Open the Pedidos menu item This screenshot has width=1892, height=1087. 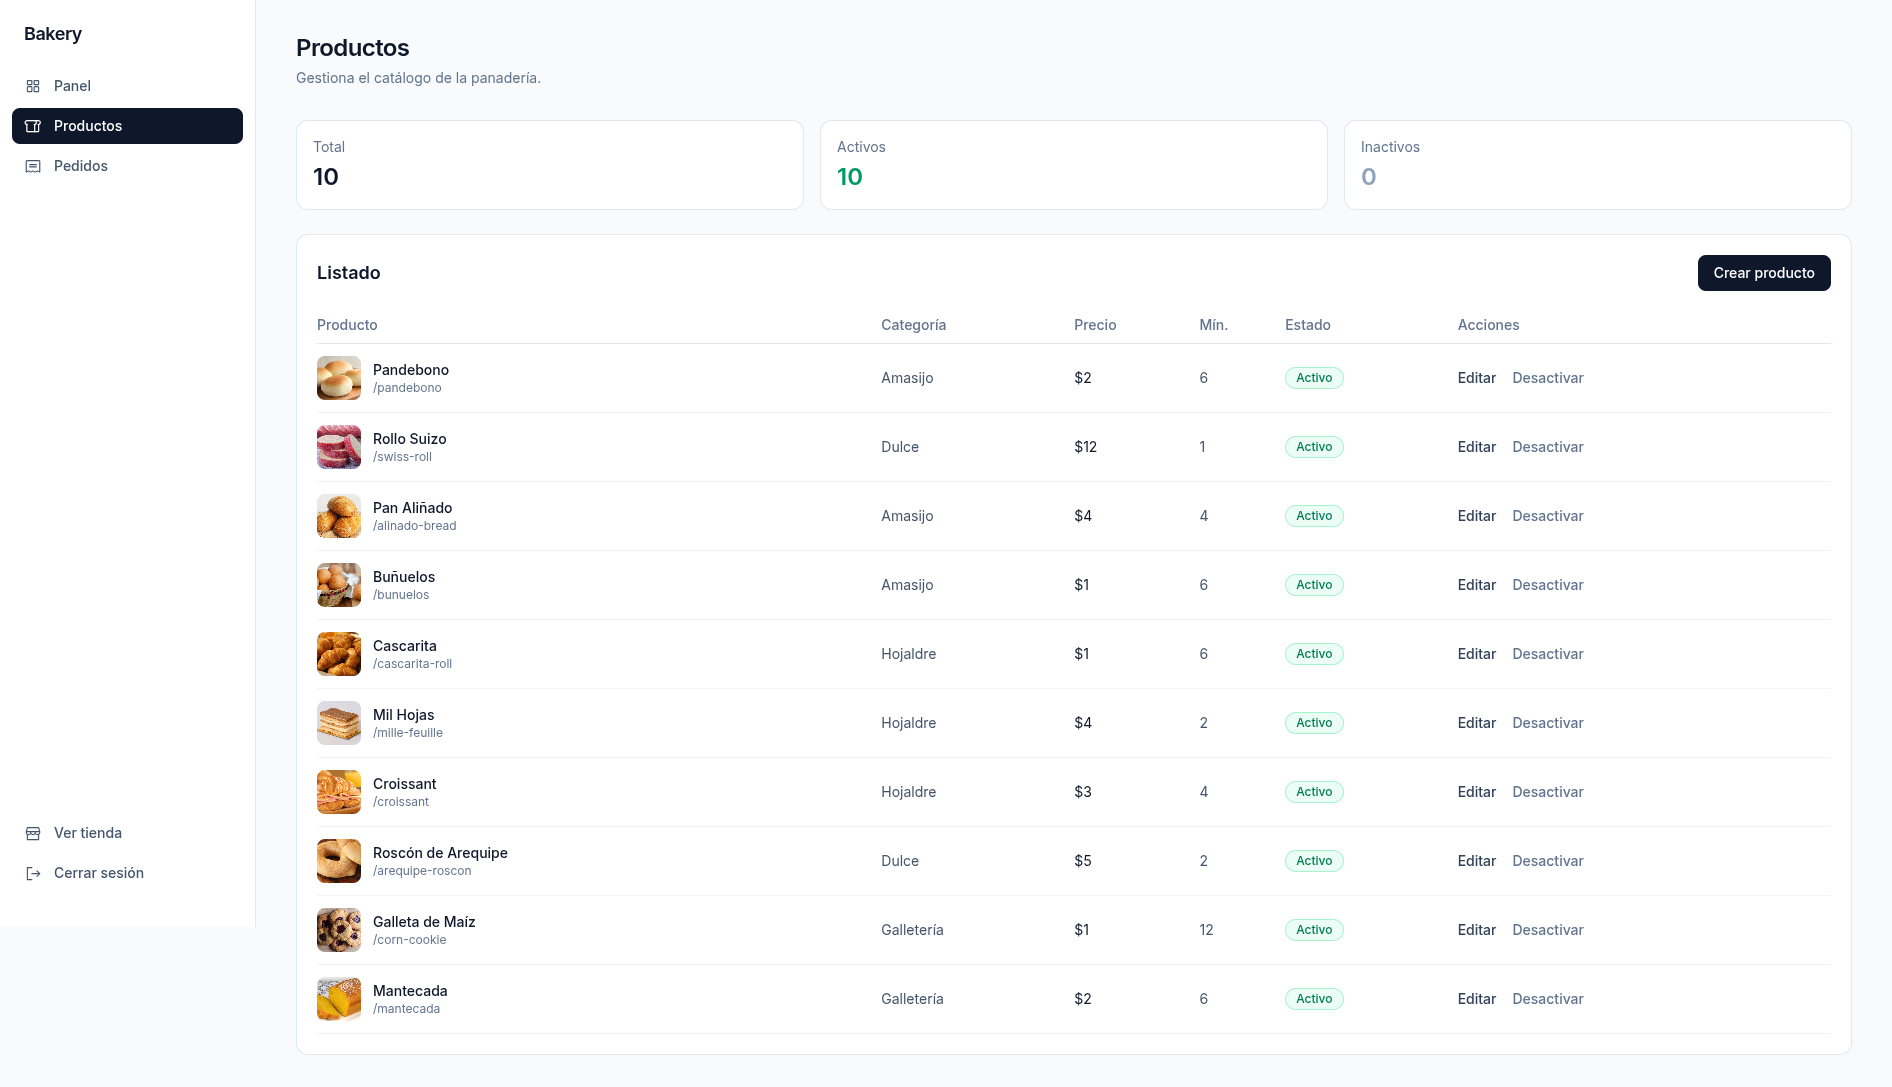[x=127, y=166]
